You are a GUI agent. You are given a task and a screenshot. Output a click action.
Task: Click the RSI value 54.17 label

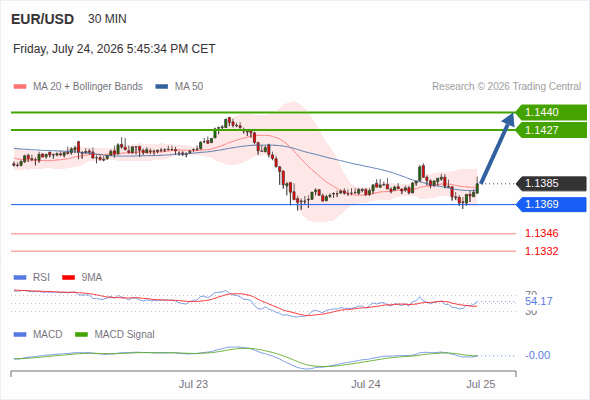click(538, 301)
